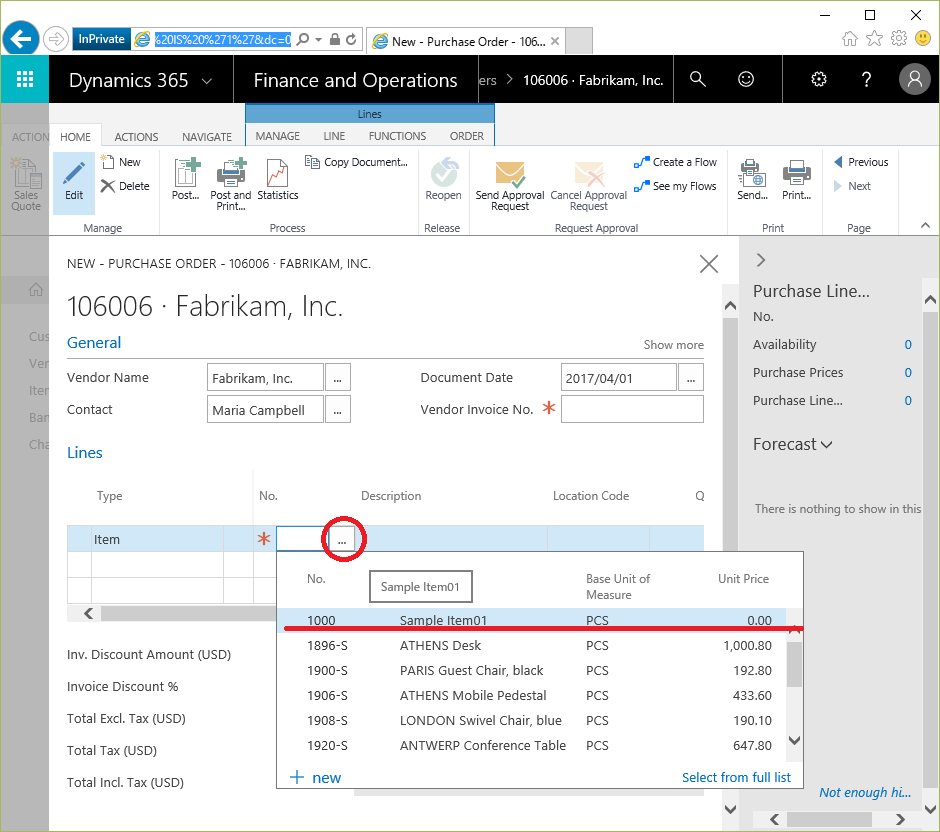Image resolution: width=940 pixels, height=832 pixels.
Task: Open help with the question mark icon
Action: tap(866, 79)
